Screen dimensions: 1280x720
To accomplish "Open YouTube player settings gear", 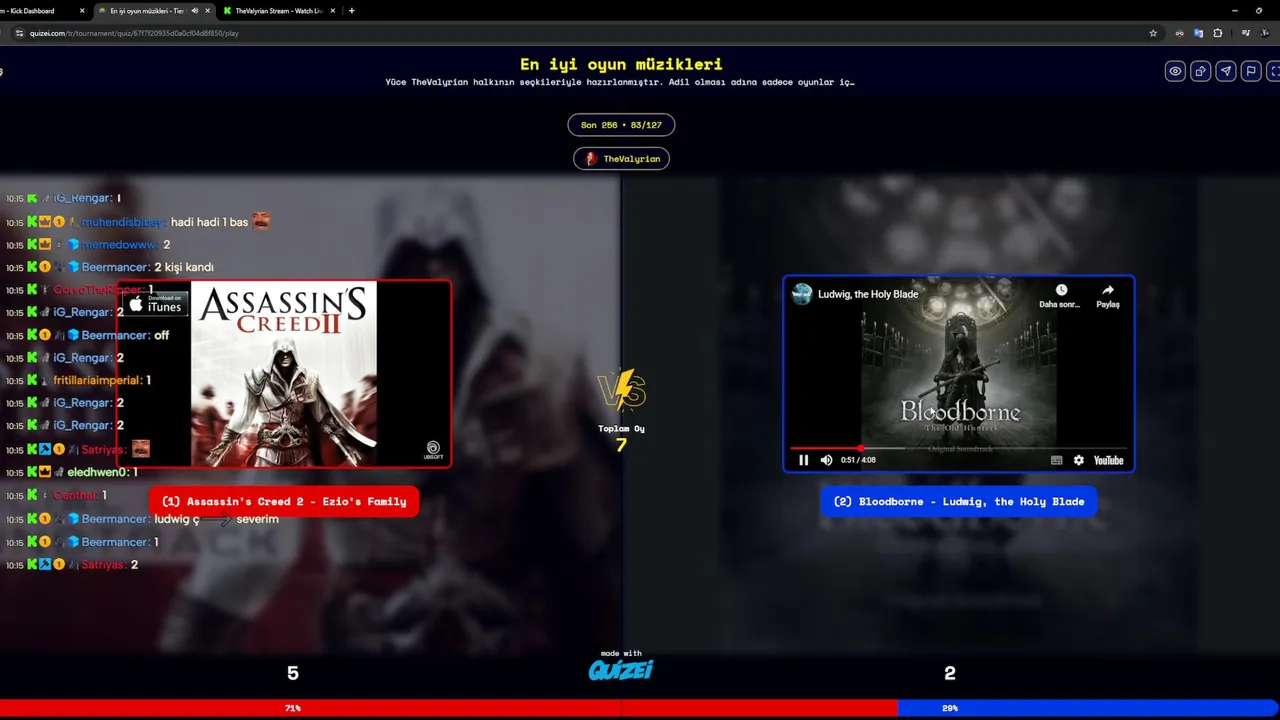I will [1078, 460].
